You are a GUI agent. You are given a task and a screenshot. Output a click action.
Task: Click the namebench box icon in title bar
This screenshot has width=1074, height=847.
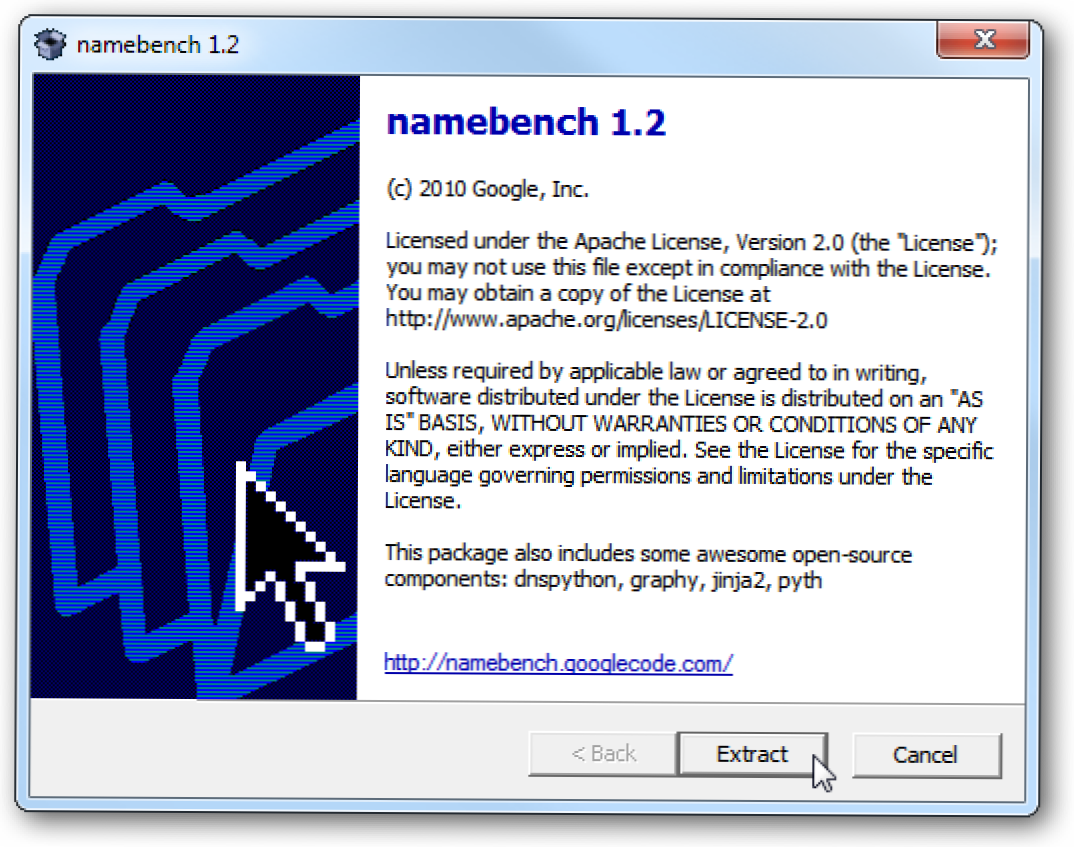click(50, 45)
